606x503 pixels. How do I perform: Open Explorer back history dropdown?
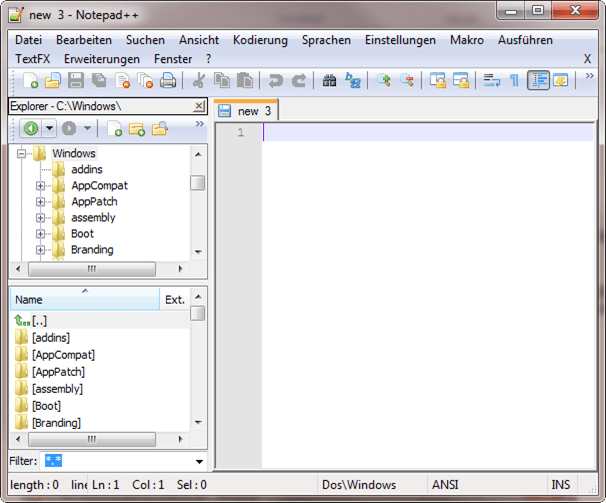coord(49,128)
